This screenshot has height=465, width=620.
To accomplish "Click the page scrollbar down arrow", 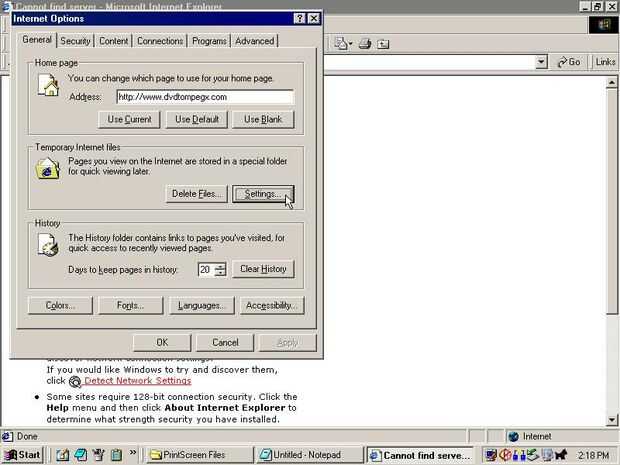I will coord(612,420).
